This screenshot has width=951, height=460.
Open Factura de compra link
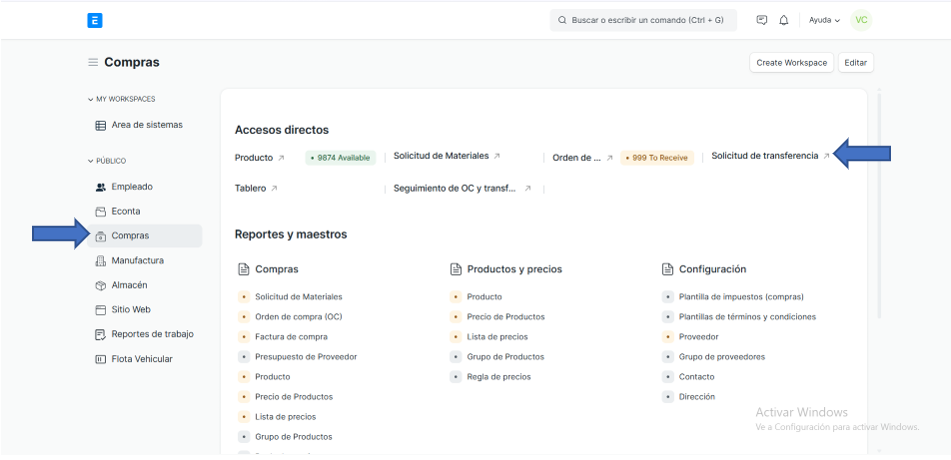click(292, 337)
